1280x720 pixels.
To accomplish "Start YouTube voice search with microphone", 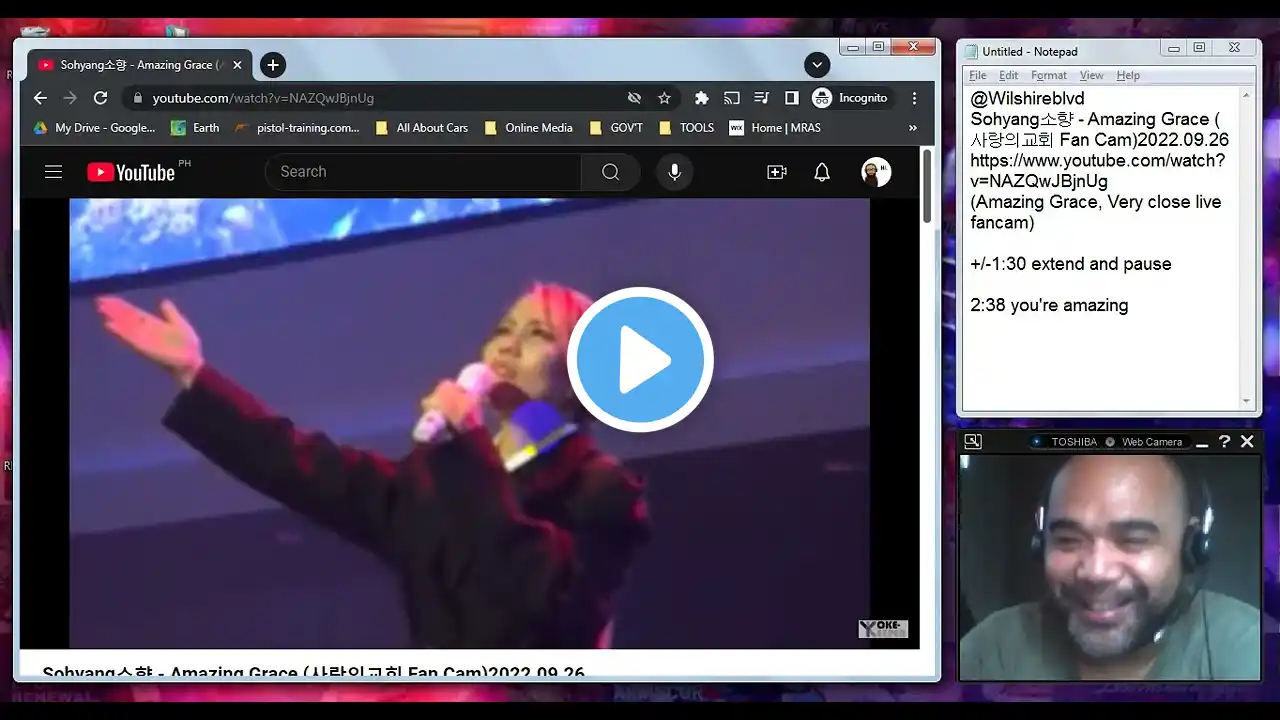I will (675, 172).
